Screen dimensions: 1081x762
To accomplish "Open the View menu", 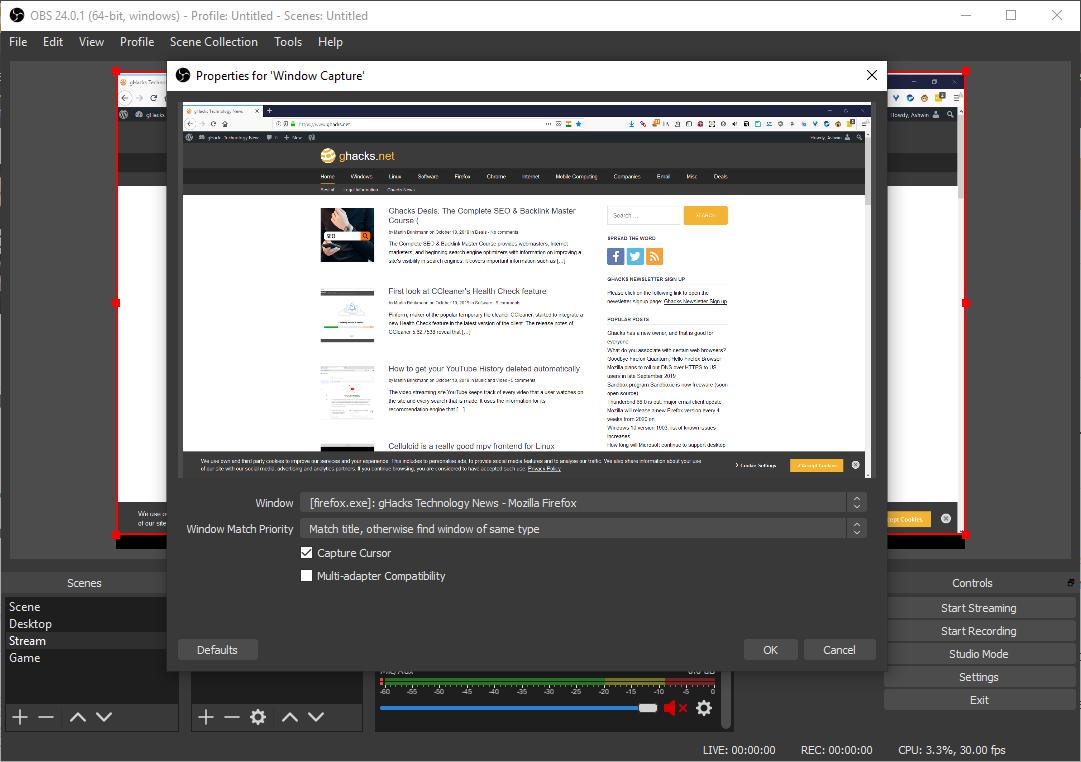I will tap(91, 42).
